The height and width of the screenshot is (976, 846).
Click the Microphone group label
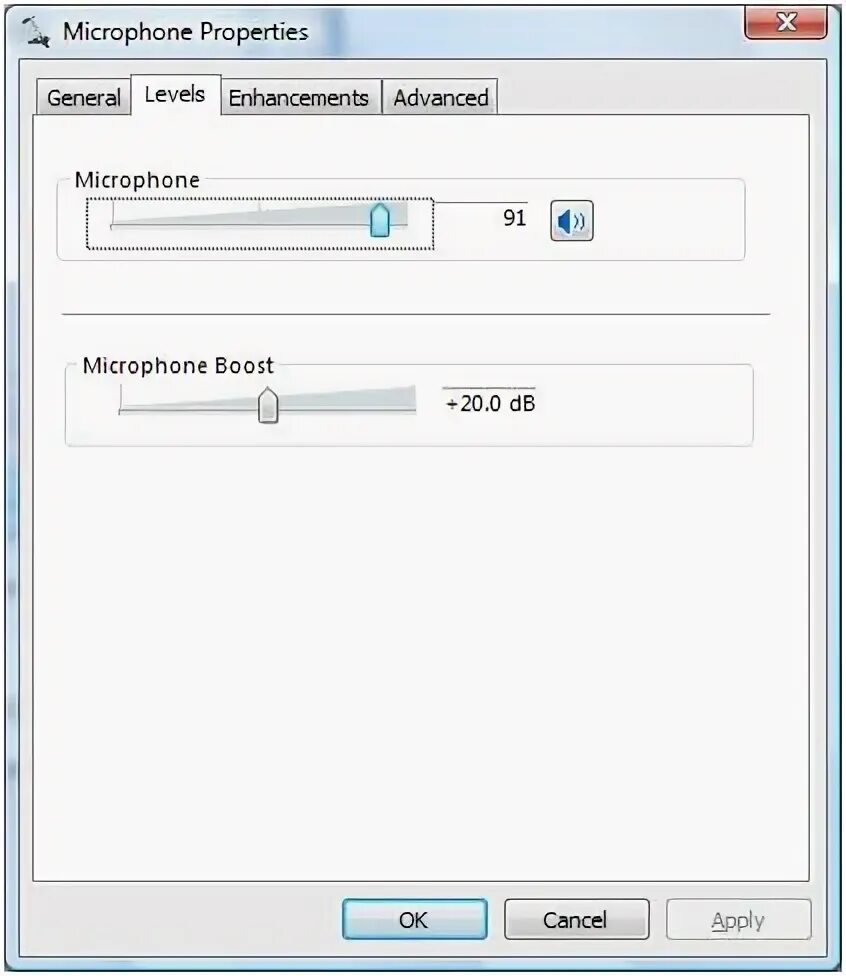point(137,180)
